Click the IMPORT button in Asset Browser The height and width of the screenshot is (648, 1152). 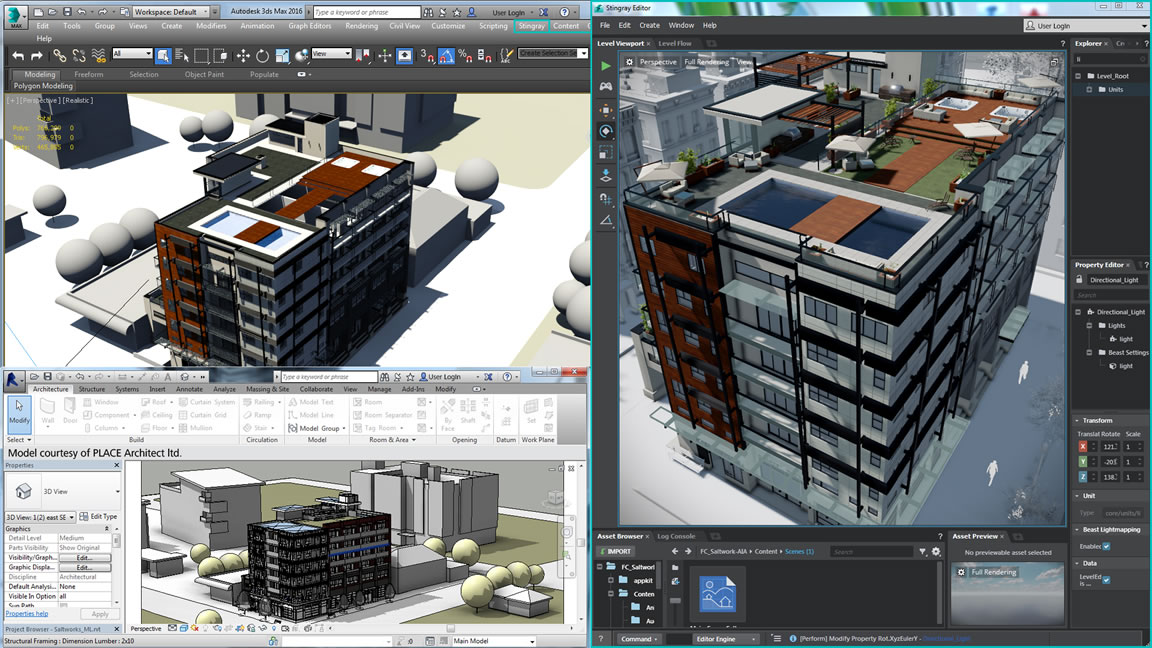615,551
